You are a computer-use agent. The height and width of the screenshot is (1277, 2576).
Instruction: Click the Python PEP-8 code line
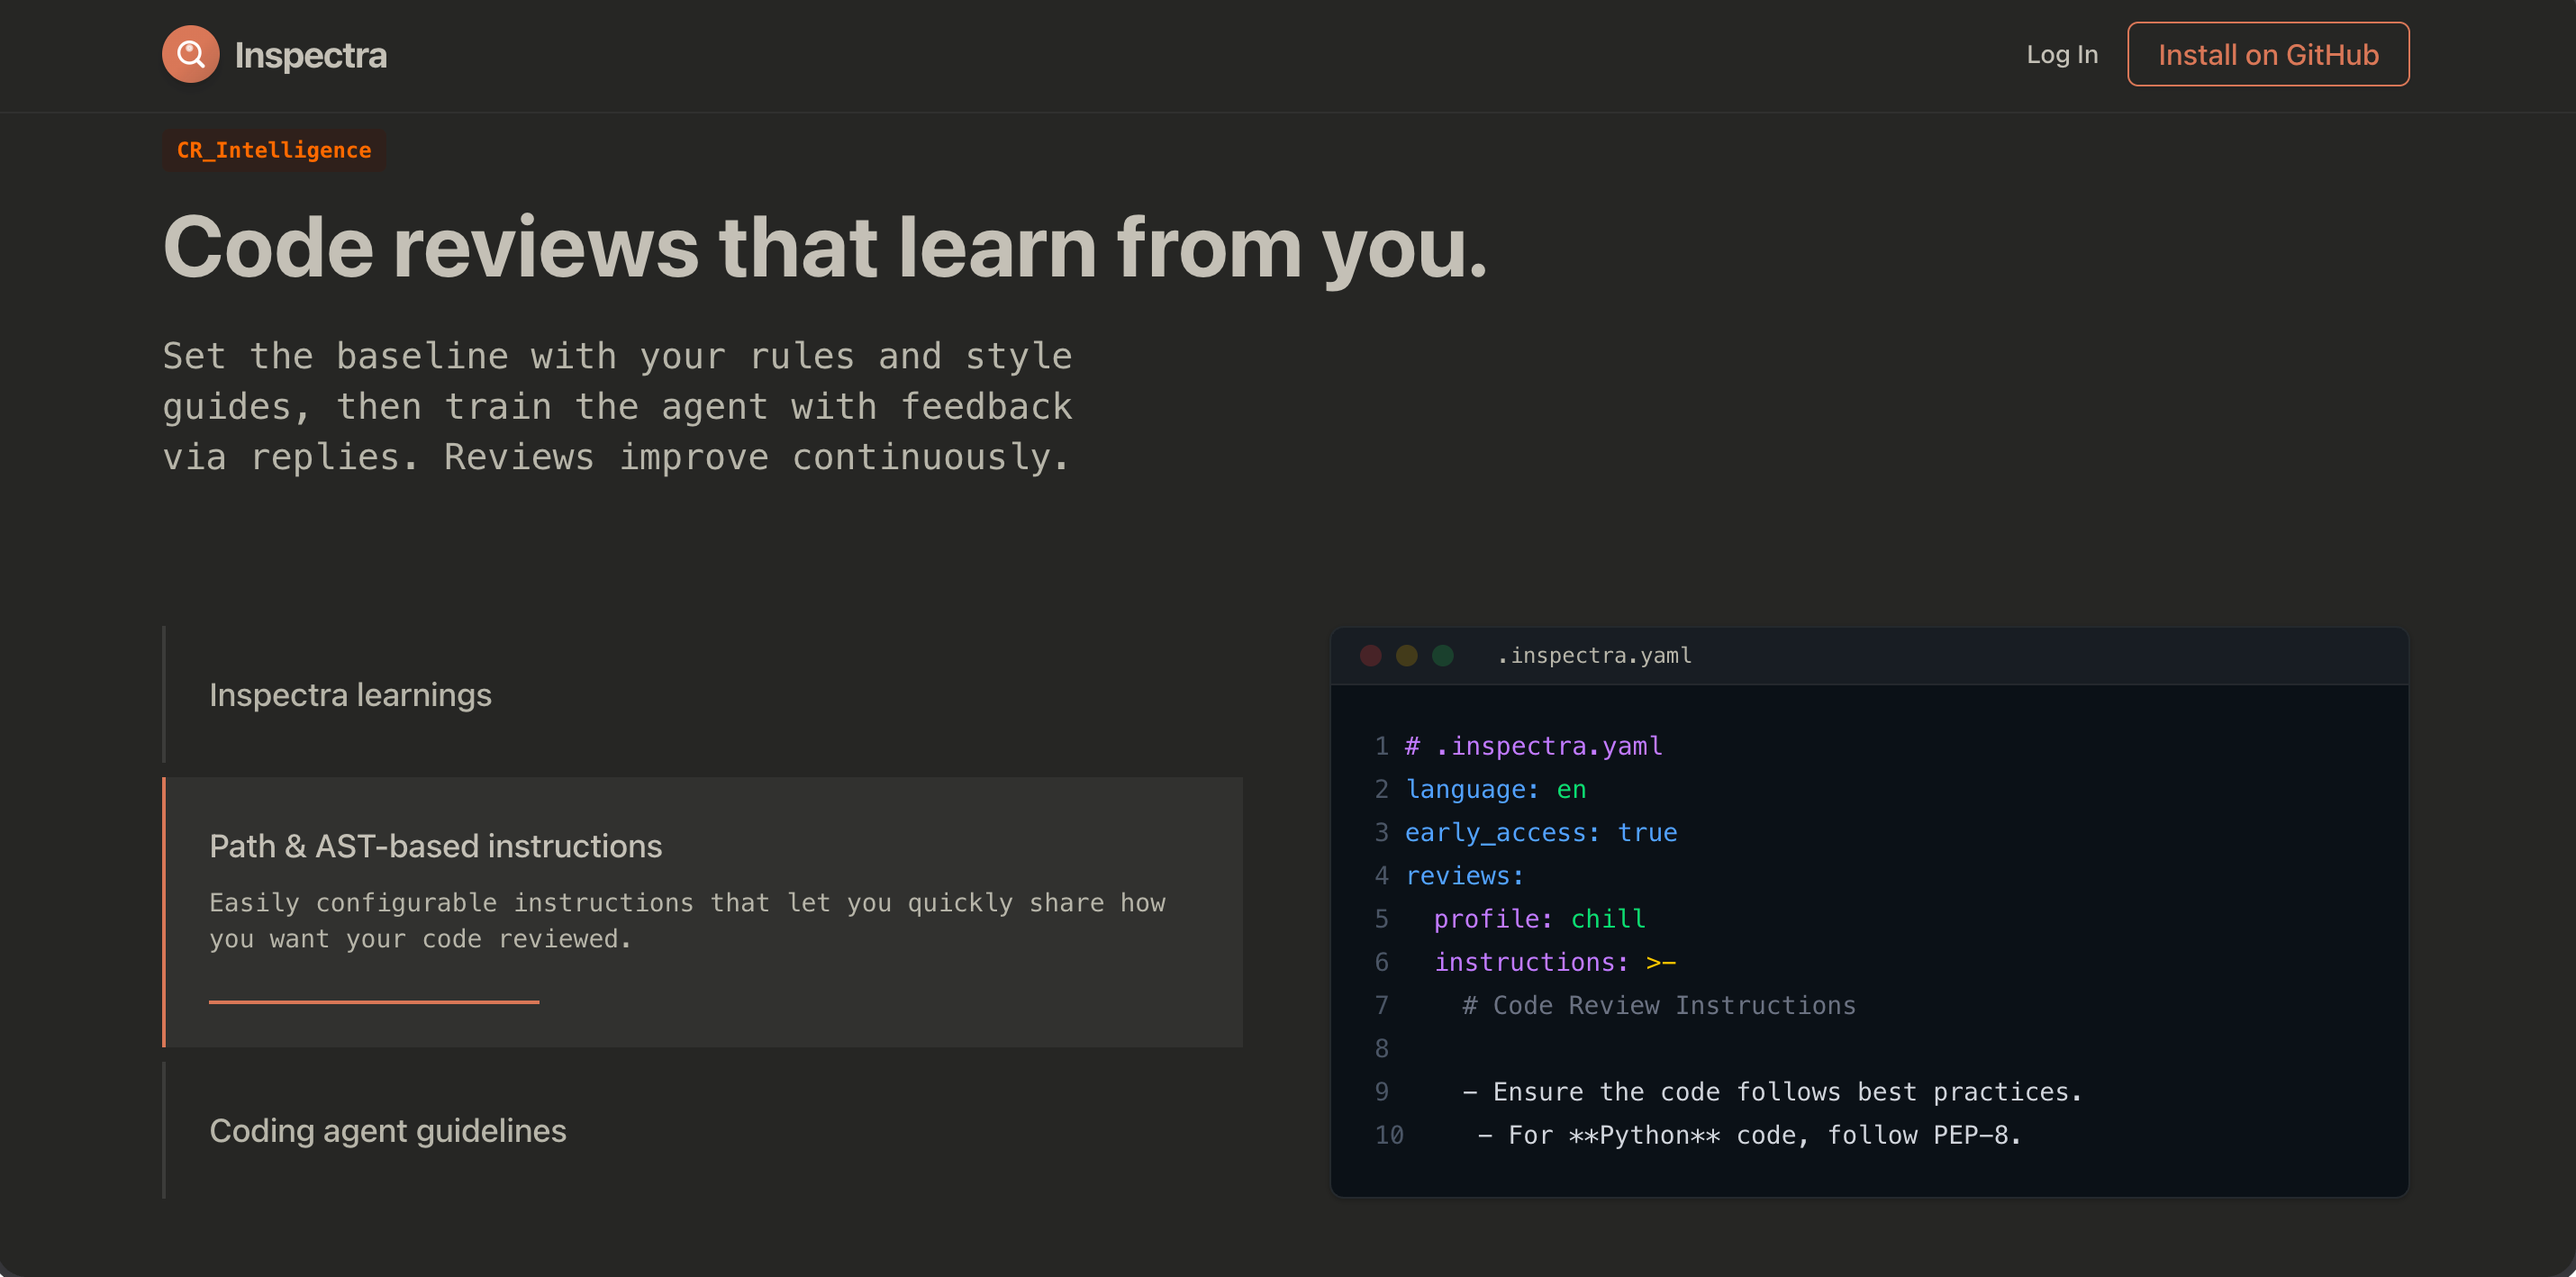pyautogui.click(x=1748, y=1135)
